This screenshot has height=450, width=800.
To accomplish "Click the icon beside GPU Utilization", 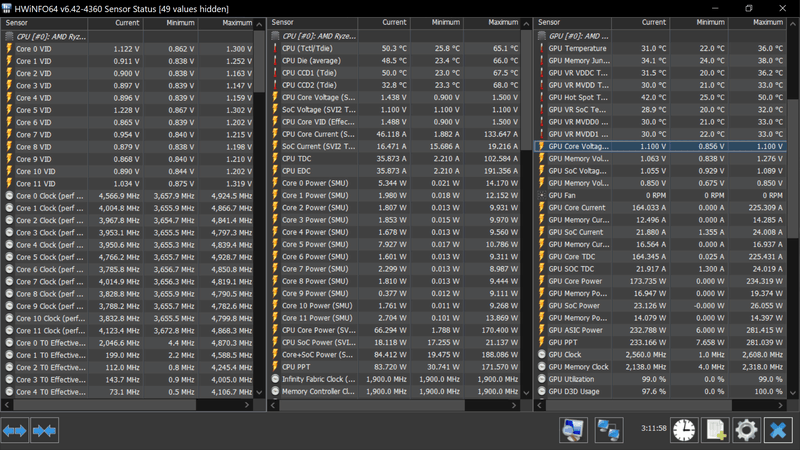I will coord(542,379).
